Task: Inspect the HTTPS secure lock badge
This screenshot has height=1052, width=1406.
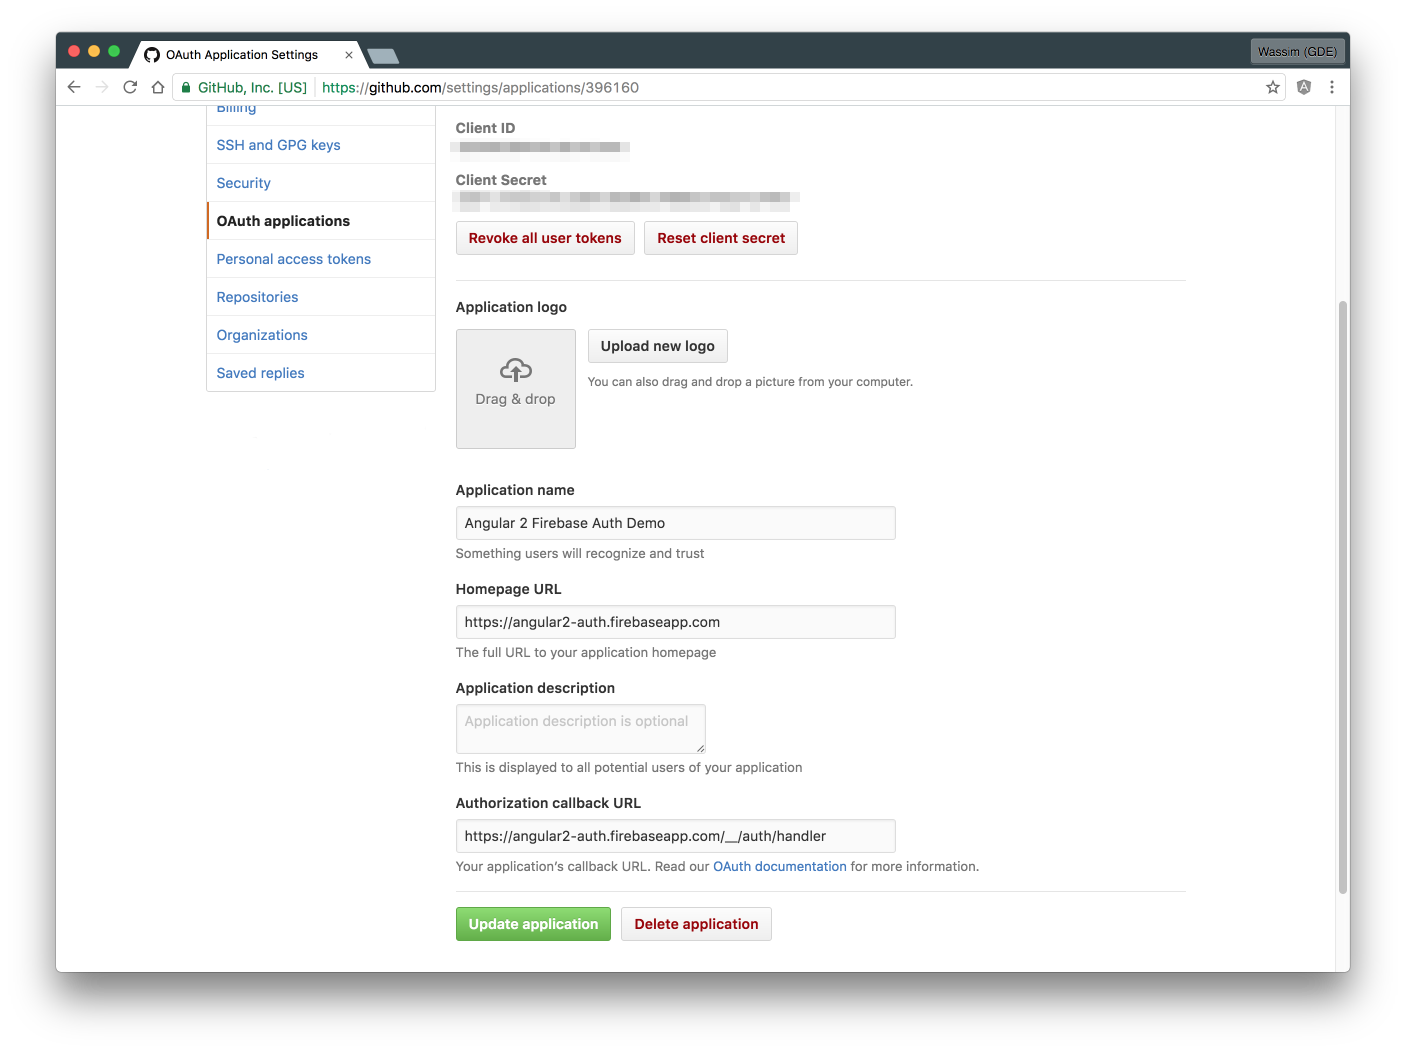Action: point(185,87)
